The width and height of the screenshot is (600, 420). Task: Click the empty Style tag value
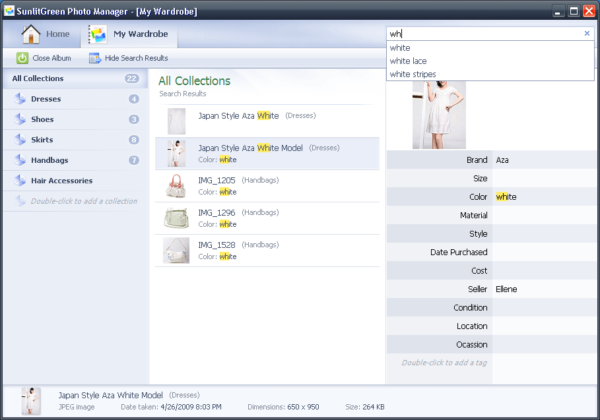[543, 234]
